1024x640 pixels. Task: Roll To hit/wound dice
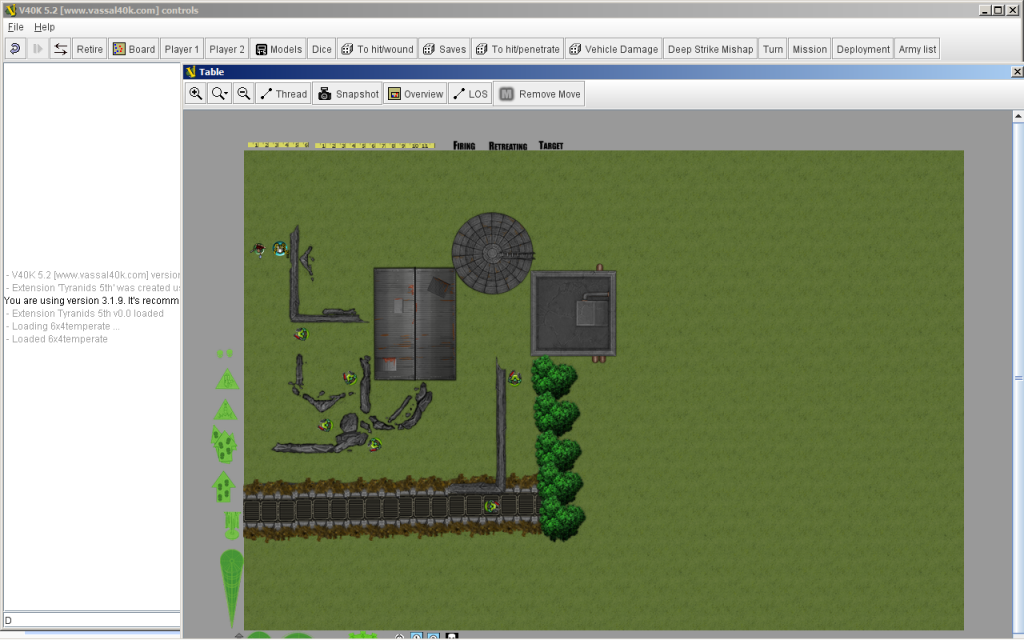click(377, 49)
